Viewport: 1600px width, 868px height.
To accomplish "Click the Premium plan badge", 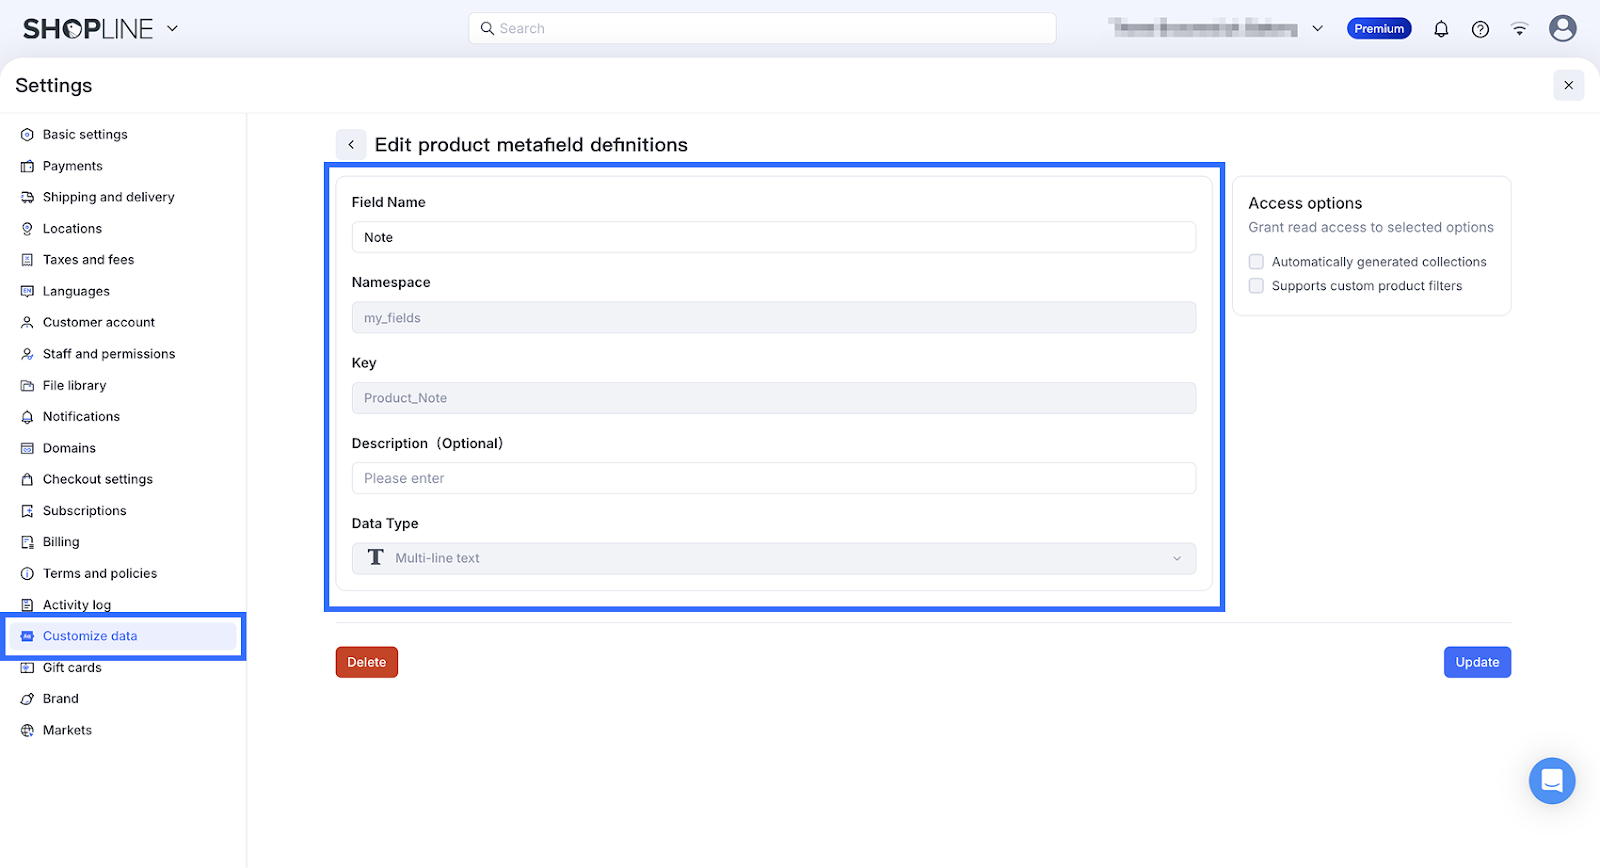I will (1379, 29).
